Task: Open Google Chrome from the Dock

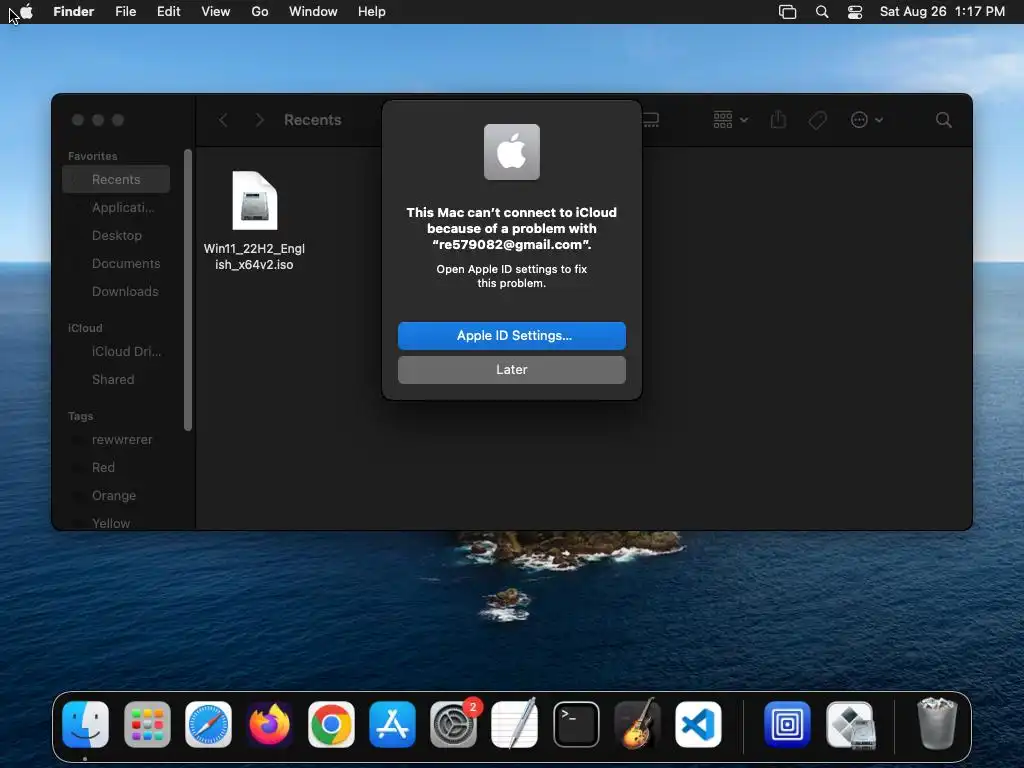Action: coord(331,724)
